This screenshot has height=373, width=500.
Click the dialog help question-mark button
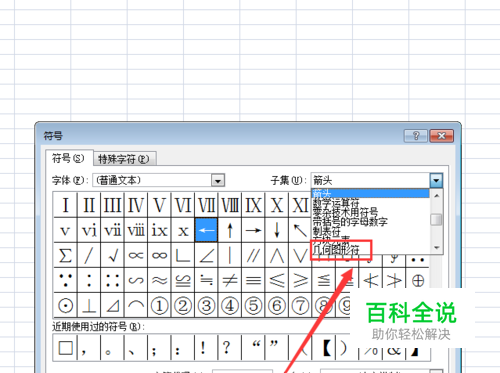click(x=416, y=136)
